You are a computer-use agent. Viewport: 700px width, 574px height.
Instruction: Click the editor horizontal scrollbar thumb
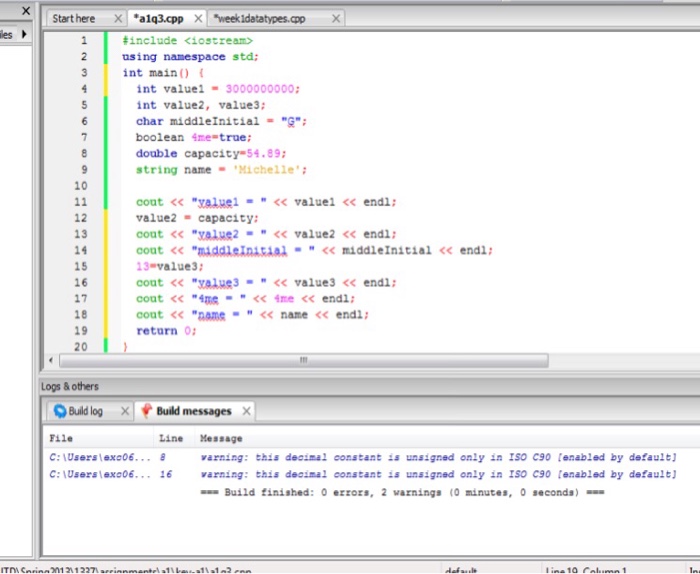(x=304, y=360)
